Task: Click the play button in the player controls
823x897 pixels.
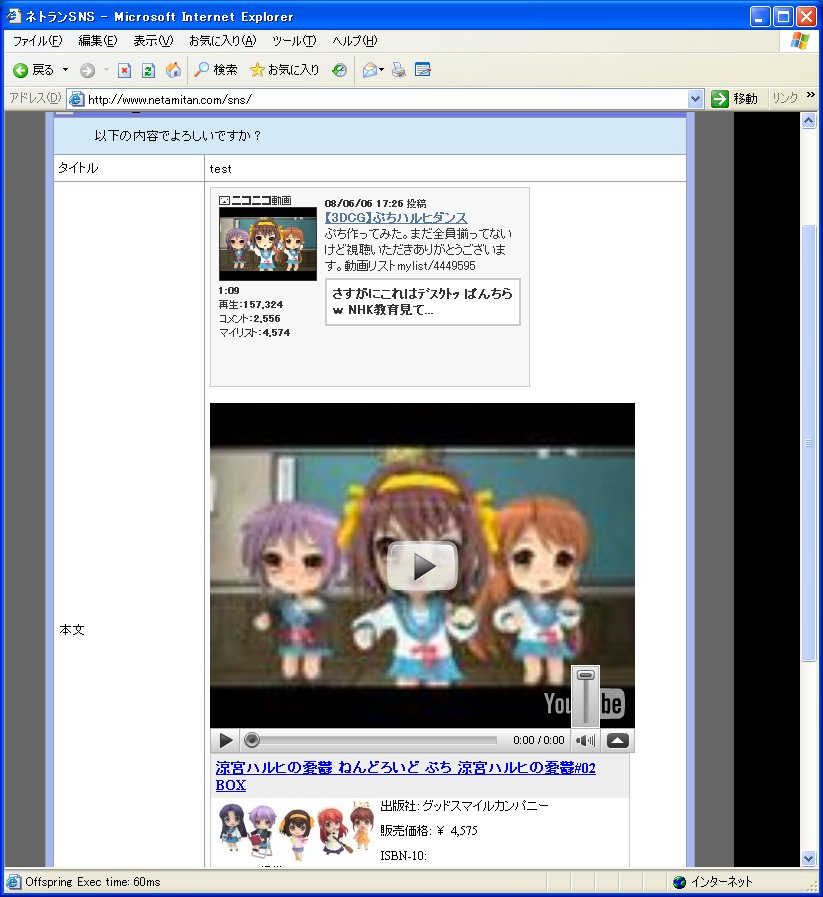Action: [226, 740]
